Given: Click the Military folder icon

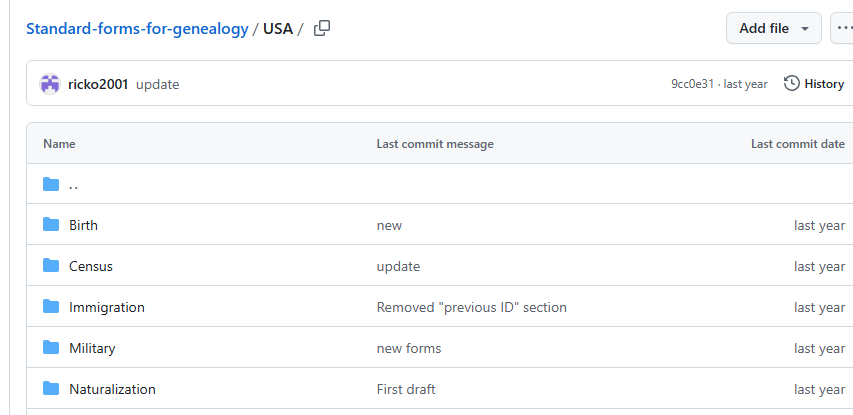Looking at the screenshot, I should click(51, 348).
